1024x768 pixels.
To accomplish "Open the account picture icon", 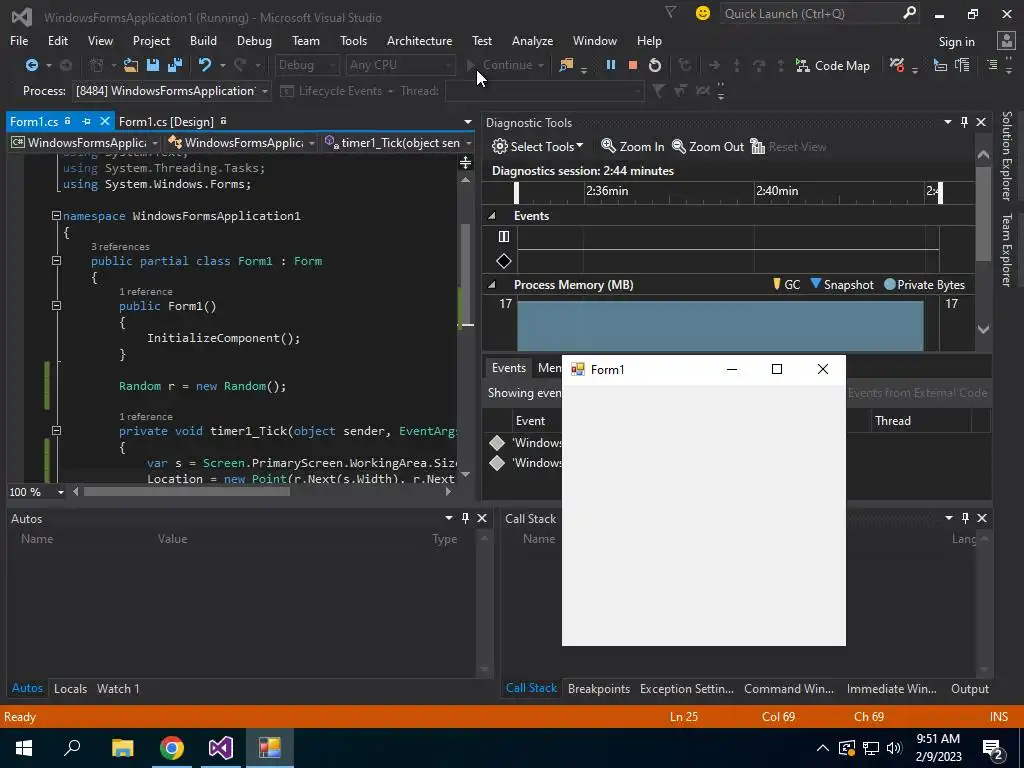I will (x=1006, y=40).
